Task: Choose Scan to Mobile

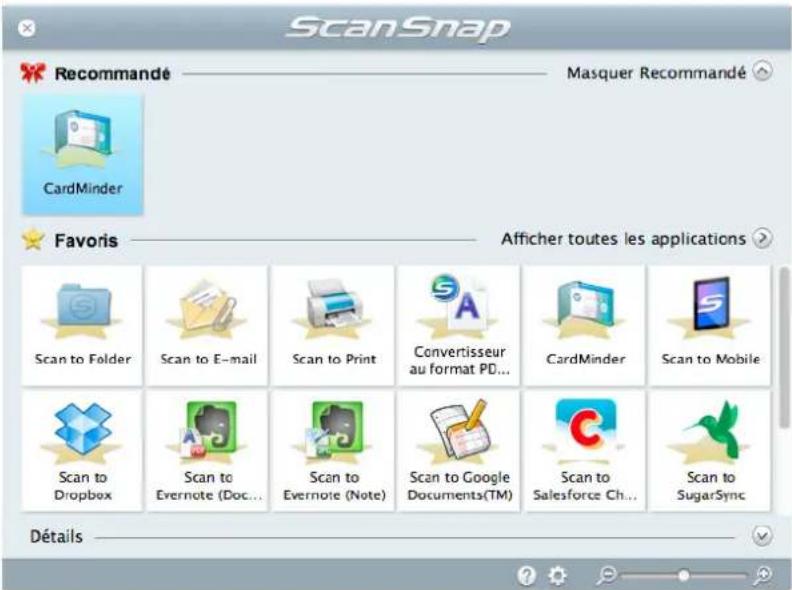Action: (710, 325)
